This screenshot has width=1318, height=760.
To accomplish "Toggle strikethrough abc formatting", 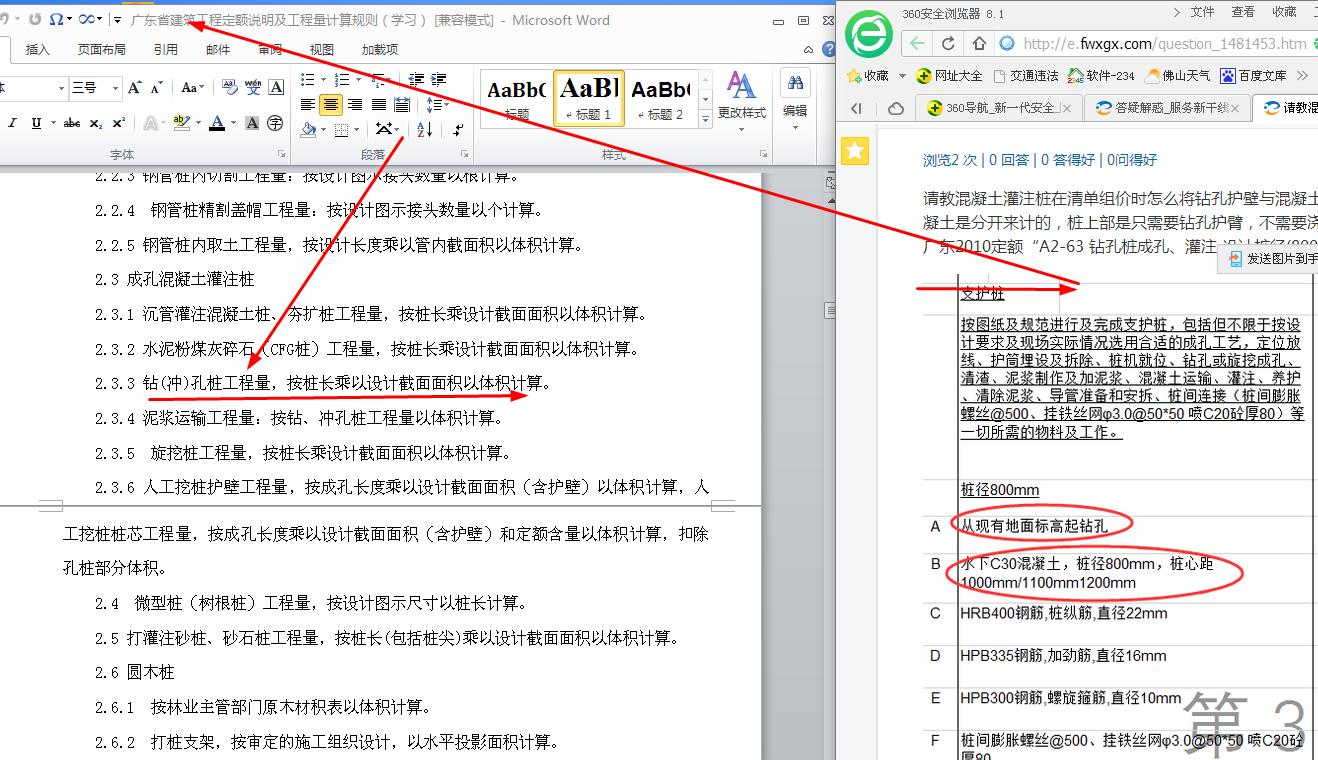I will (72, 123).
